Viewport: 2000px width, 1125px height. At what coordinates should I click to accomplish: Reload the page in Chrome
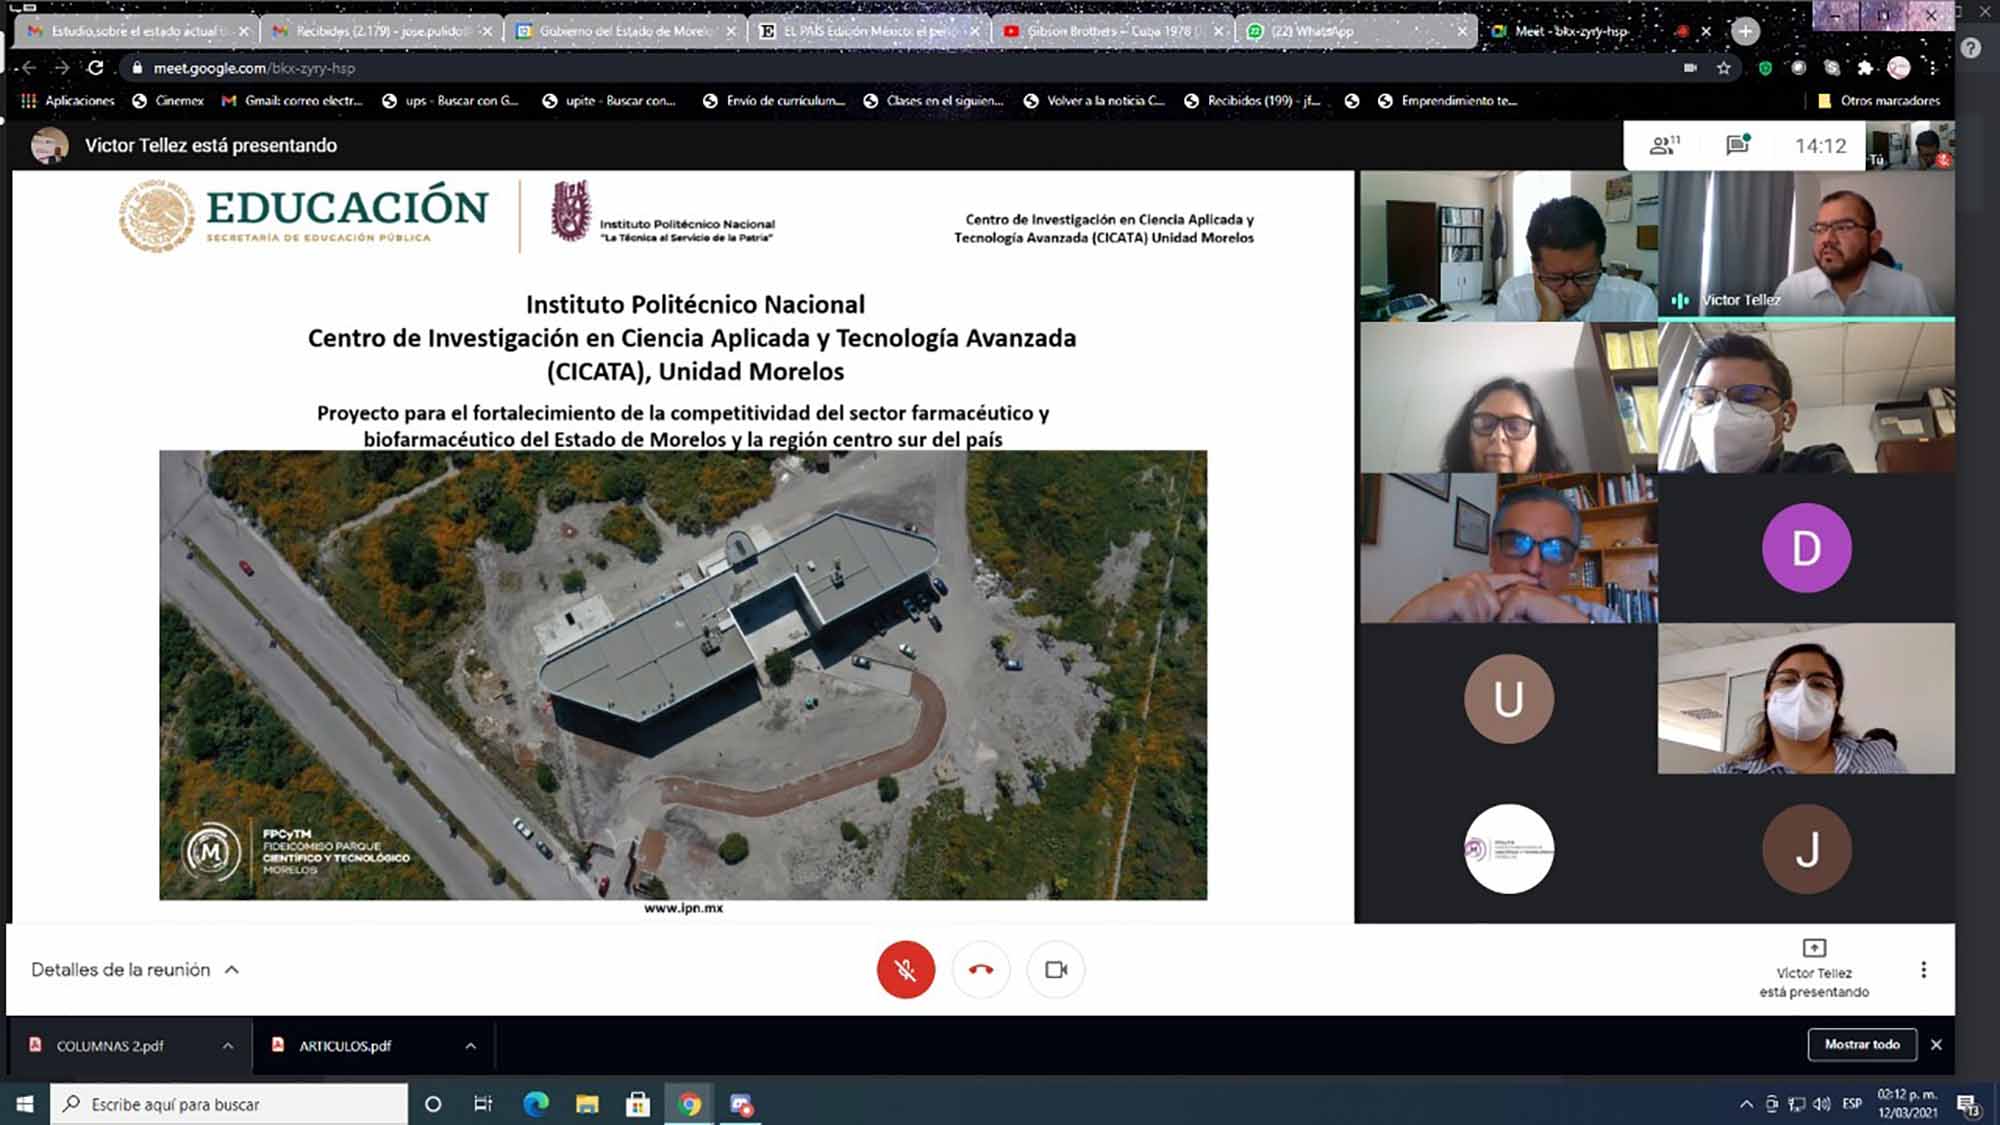click(95, 68)
